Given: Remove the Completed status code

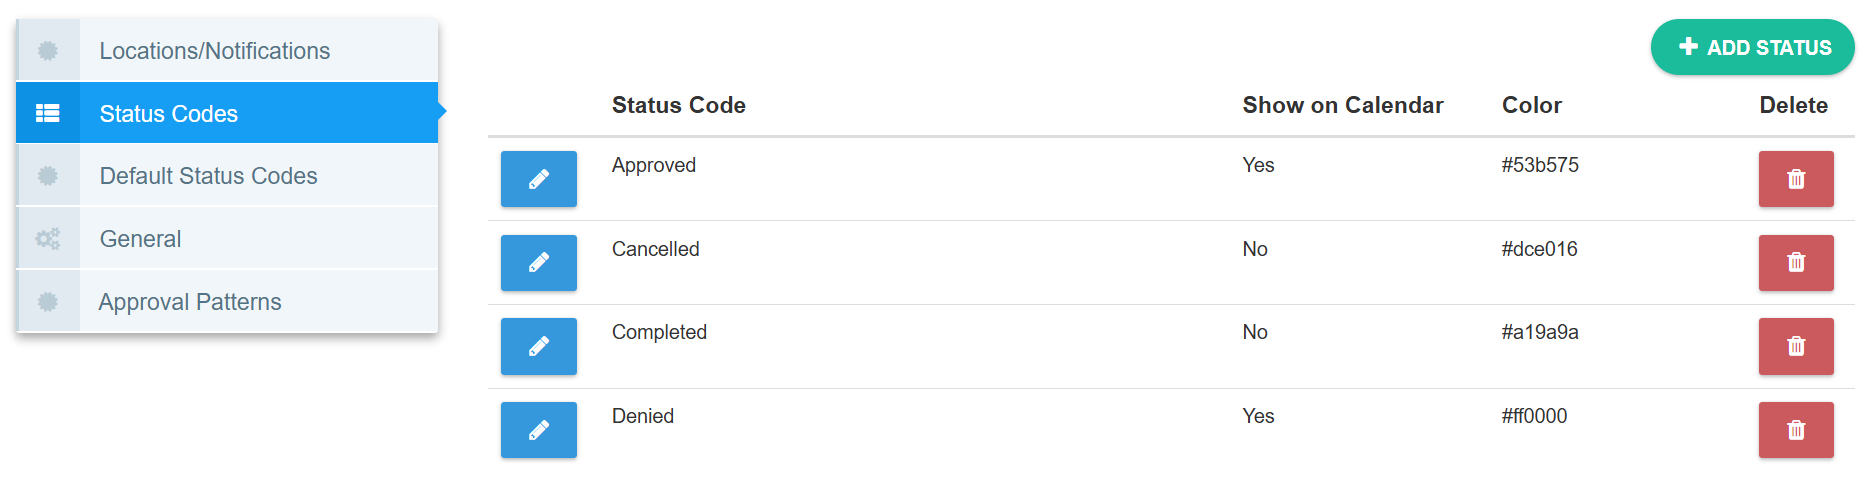Looking at the screenshot, I should tap(1795, 346).
